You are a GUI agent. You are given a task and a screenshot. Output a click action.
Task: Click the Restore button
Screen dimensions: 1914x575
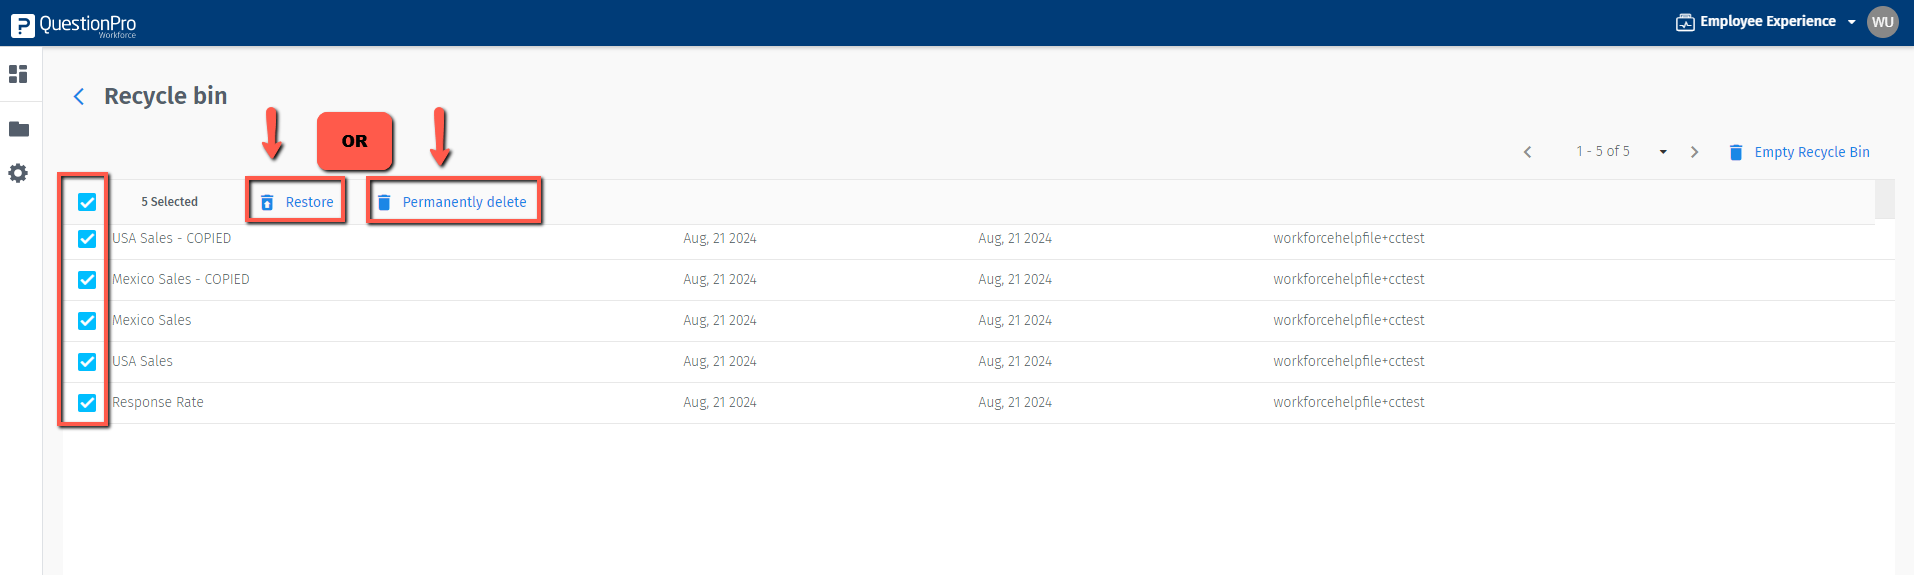pos(297,202)
